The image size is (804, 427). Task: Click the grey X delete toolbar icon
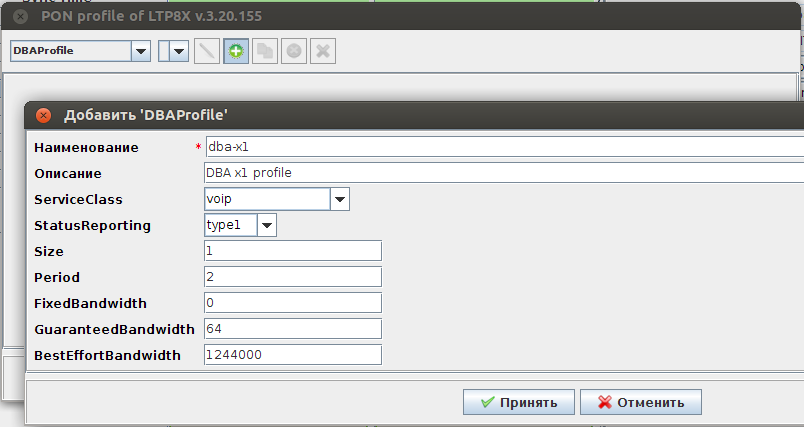coord(322,51)
